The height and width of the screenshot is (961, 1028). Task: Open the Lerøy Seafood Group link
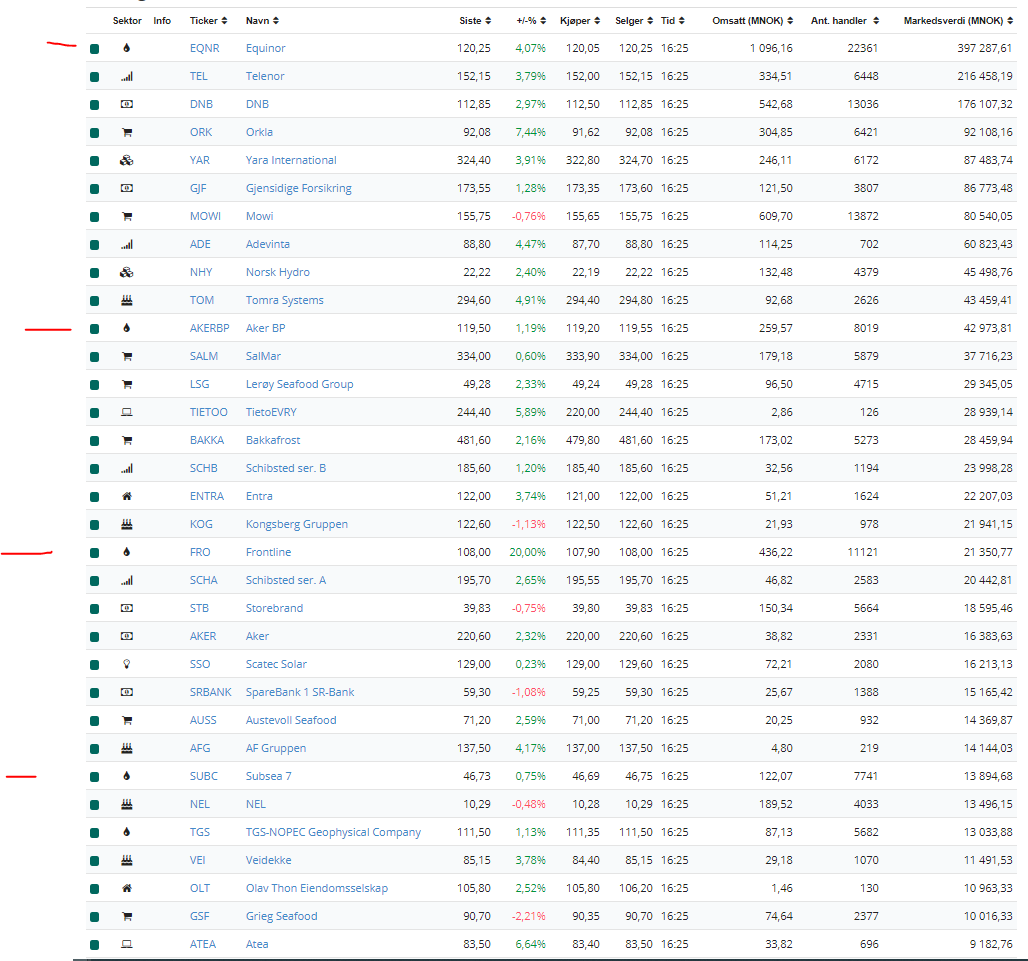click(x=300, y=384)
